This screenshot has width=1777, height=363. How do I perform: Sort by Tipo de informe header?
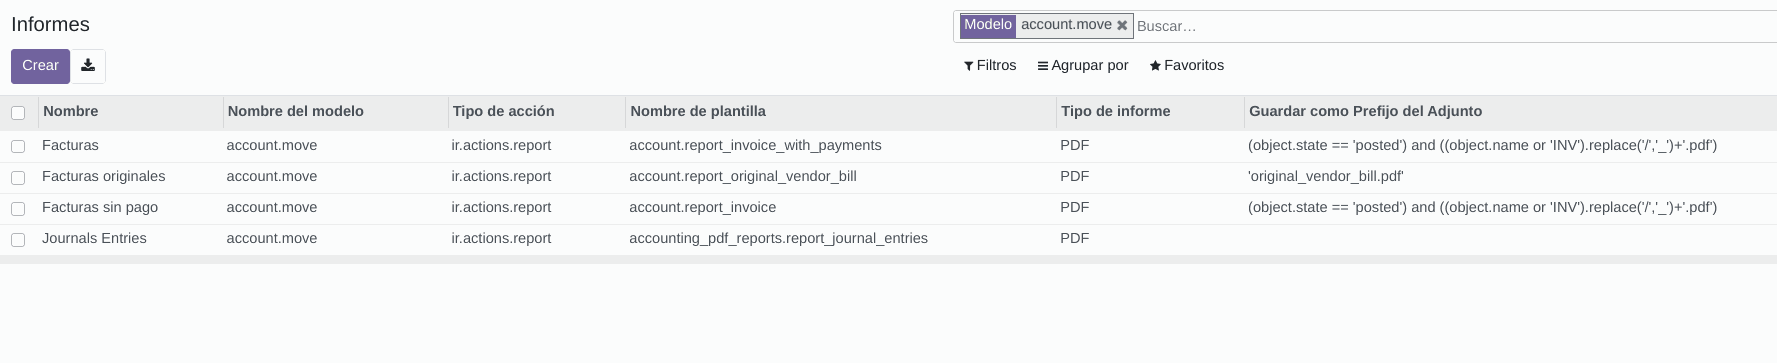click(1116, 111)
